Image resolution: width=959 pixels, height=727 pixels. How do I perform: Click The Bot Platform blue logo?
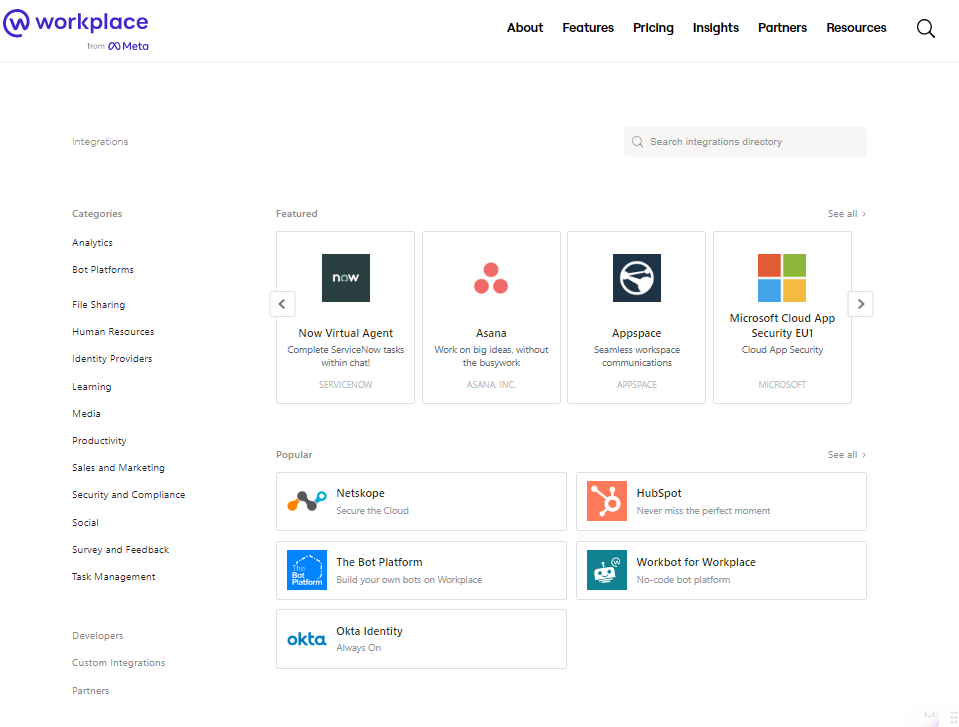click(x=306, y=570)
